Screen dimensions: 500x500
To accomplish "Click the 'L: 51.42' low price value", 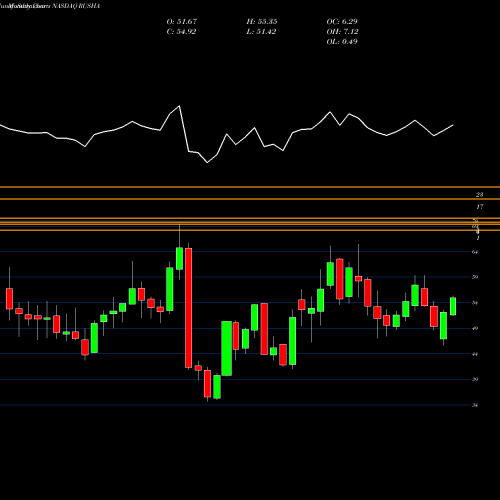I will [261, 32].
